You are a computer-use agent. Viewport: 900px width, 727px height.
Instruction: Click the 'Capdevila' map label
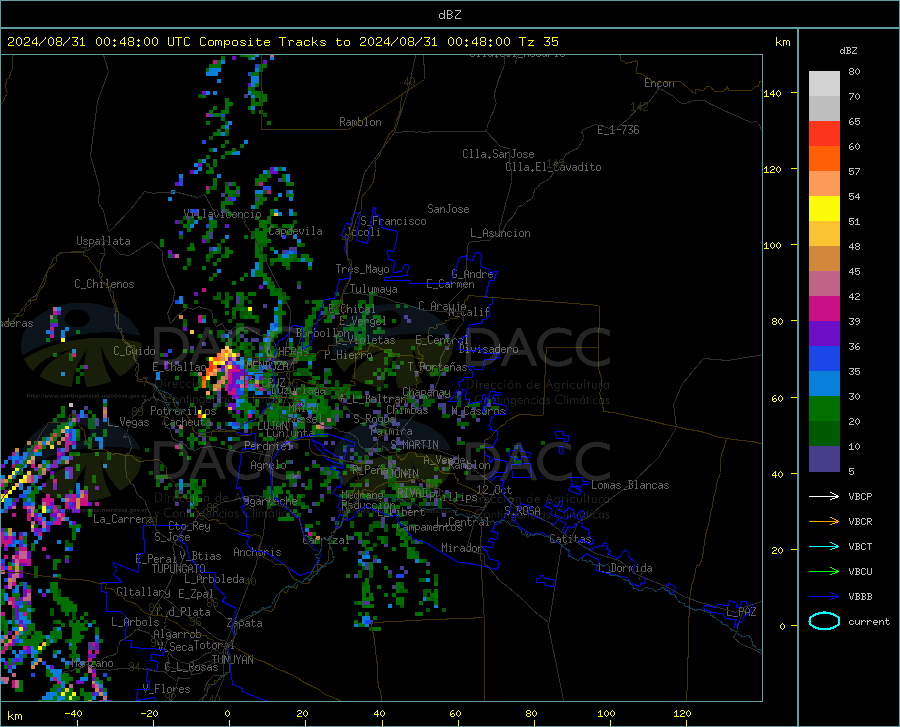[295, 231]
